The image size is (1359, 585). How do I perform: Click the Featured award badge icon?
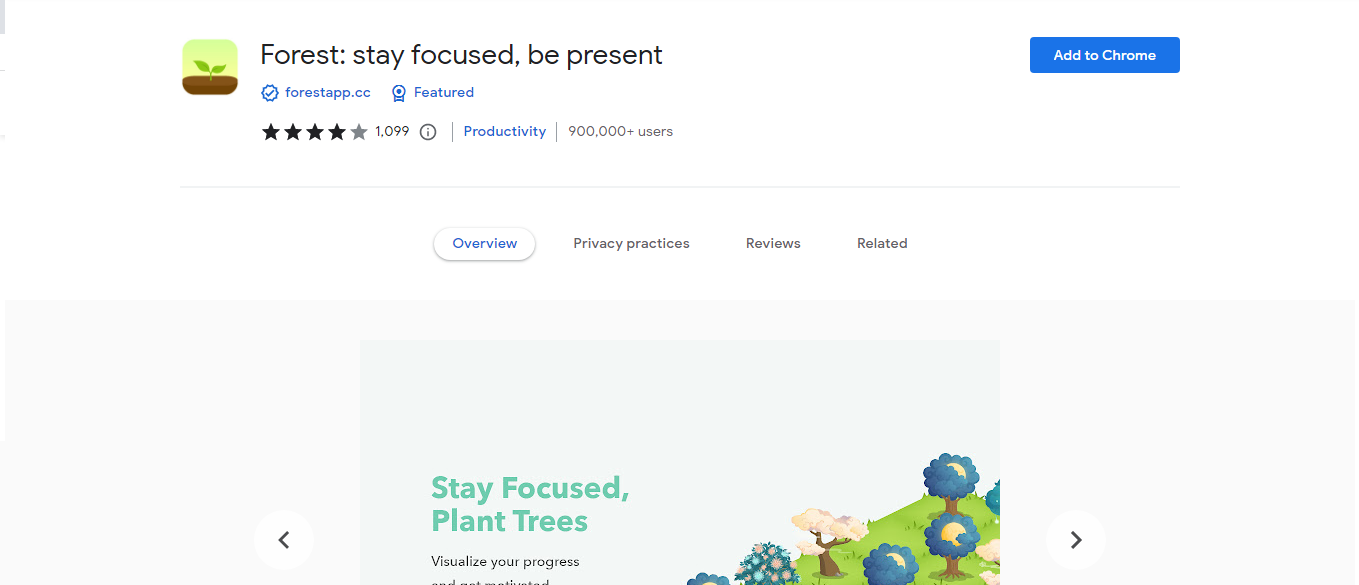click(x=399, y=92)
